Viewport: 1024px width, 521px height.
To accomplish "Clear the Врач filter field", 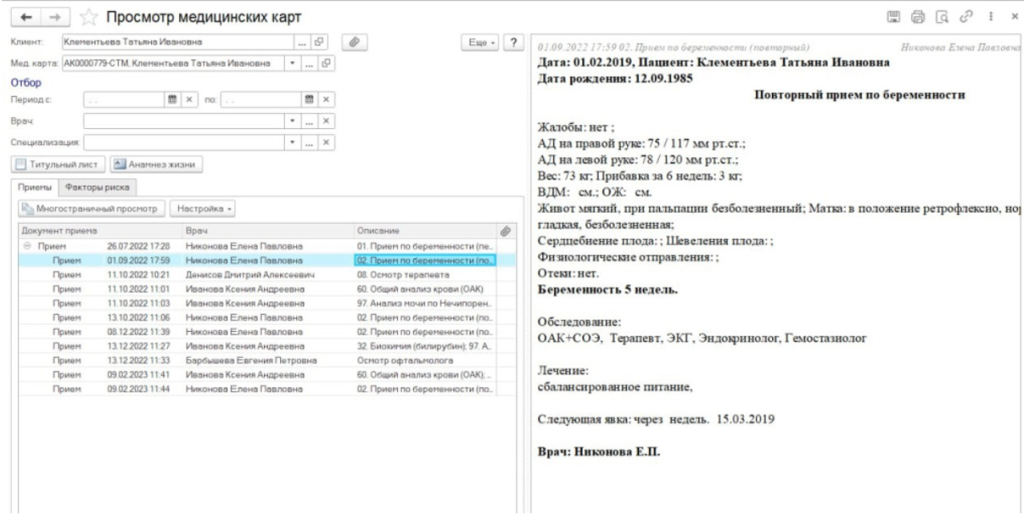I will point(325,121).
